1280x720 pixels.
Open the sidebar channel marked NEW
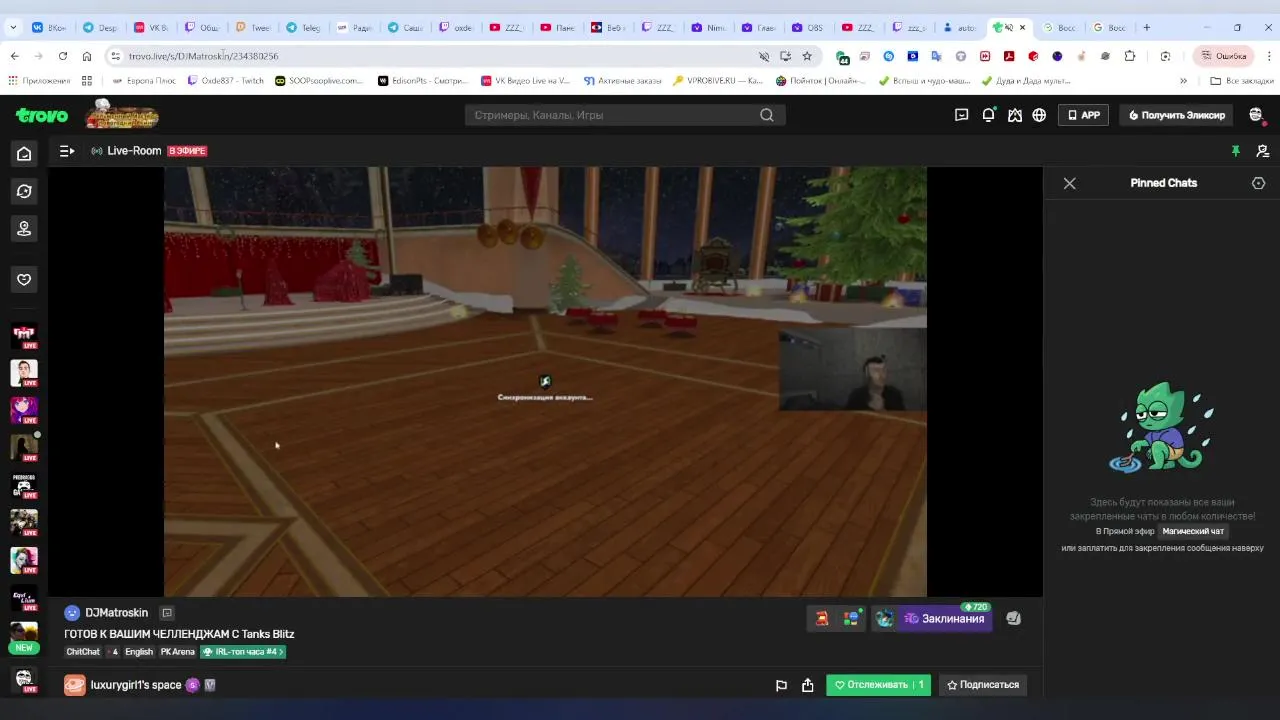(x=24, y=636)
